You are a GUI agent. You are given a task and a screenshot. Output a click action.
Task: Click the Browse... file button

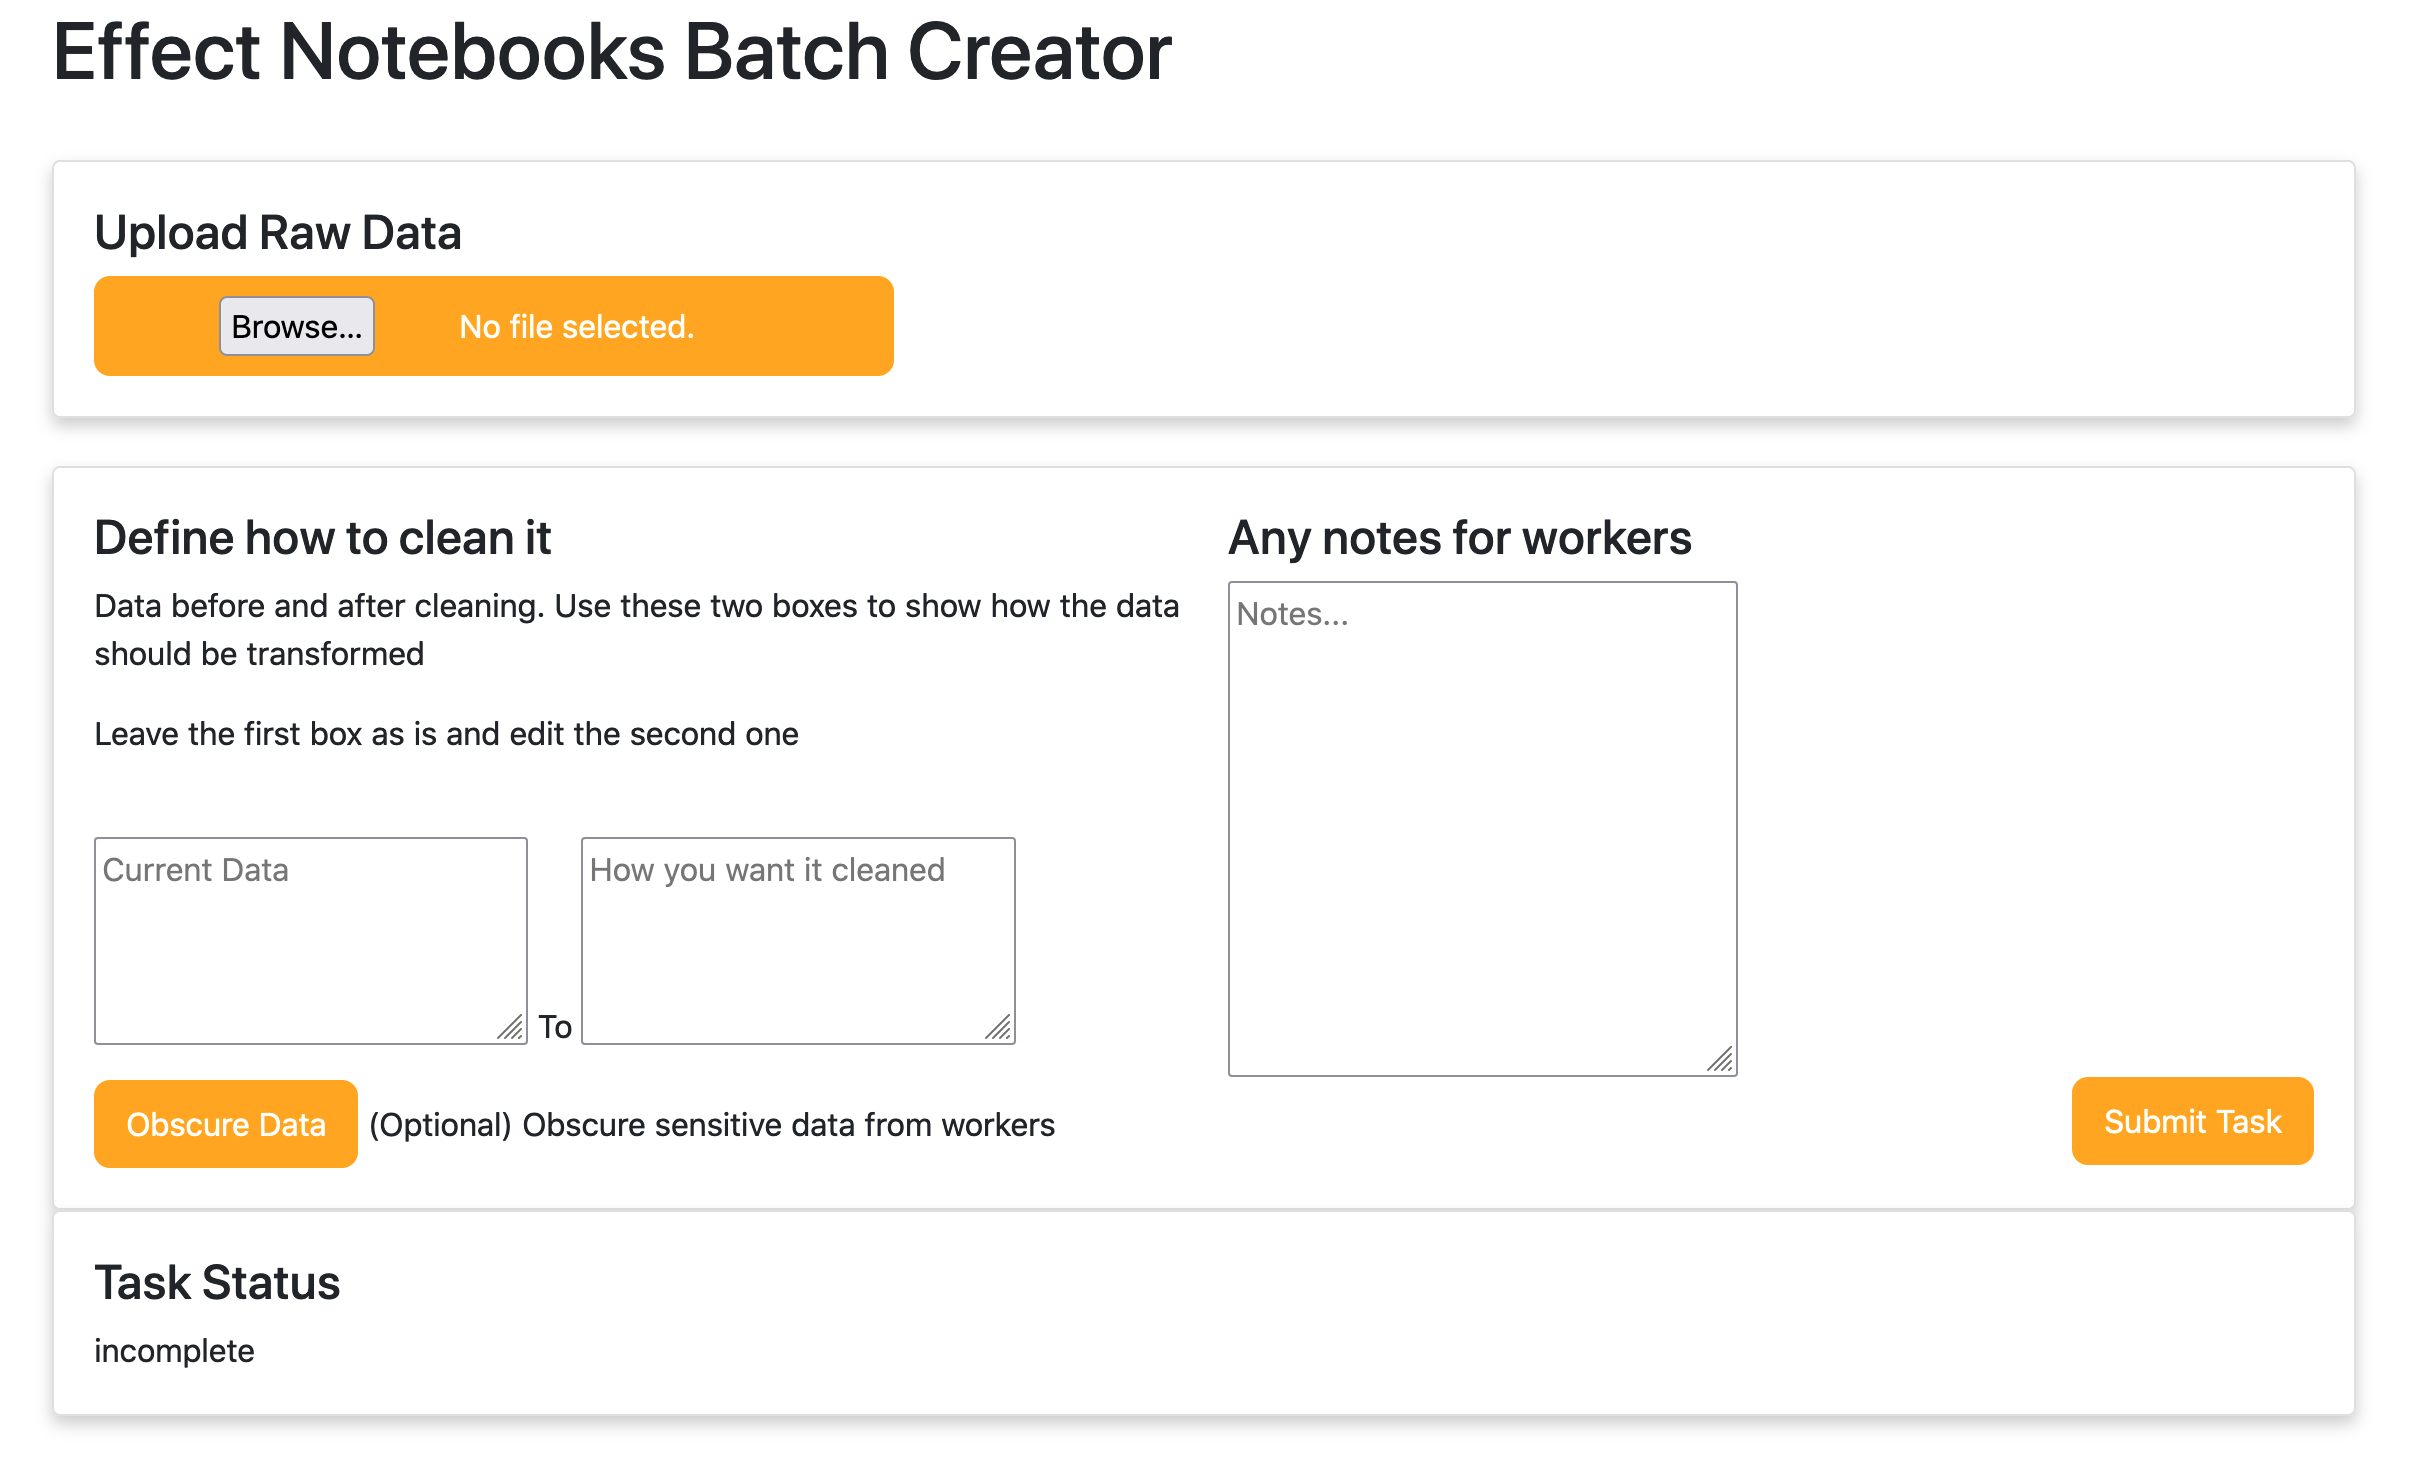[x=297, y=326]
